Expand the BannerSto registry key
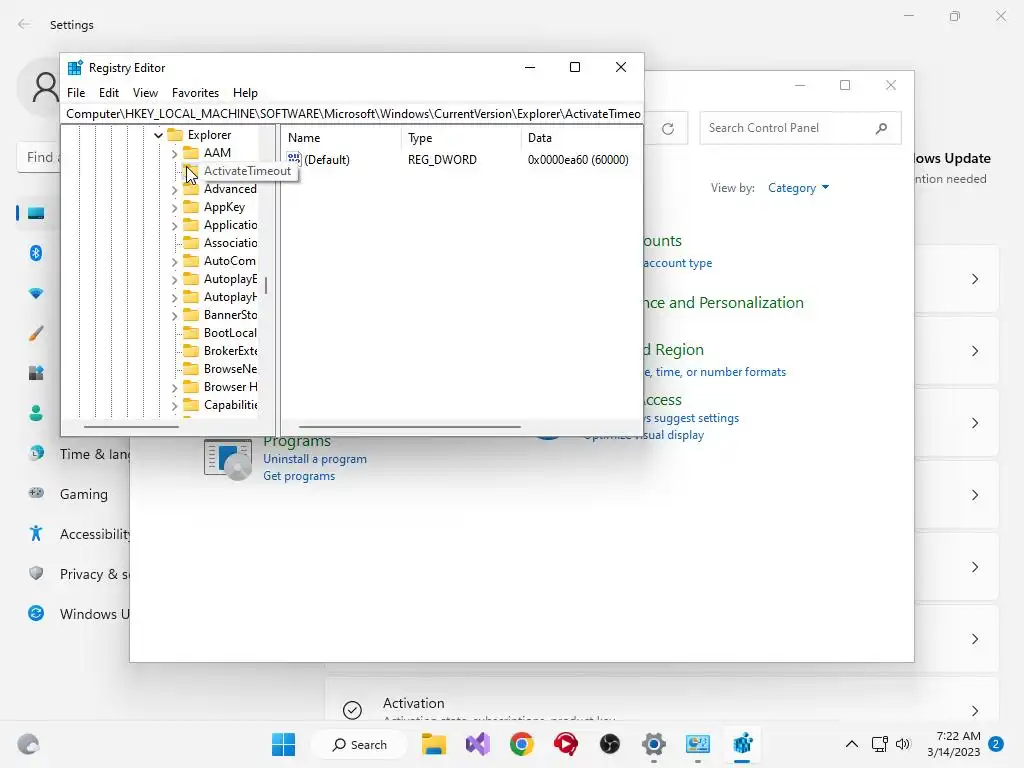This screenshot has width=1024, height=768. tap(174, 316)
